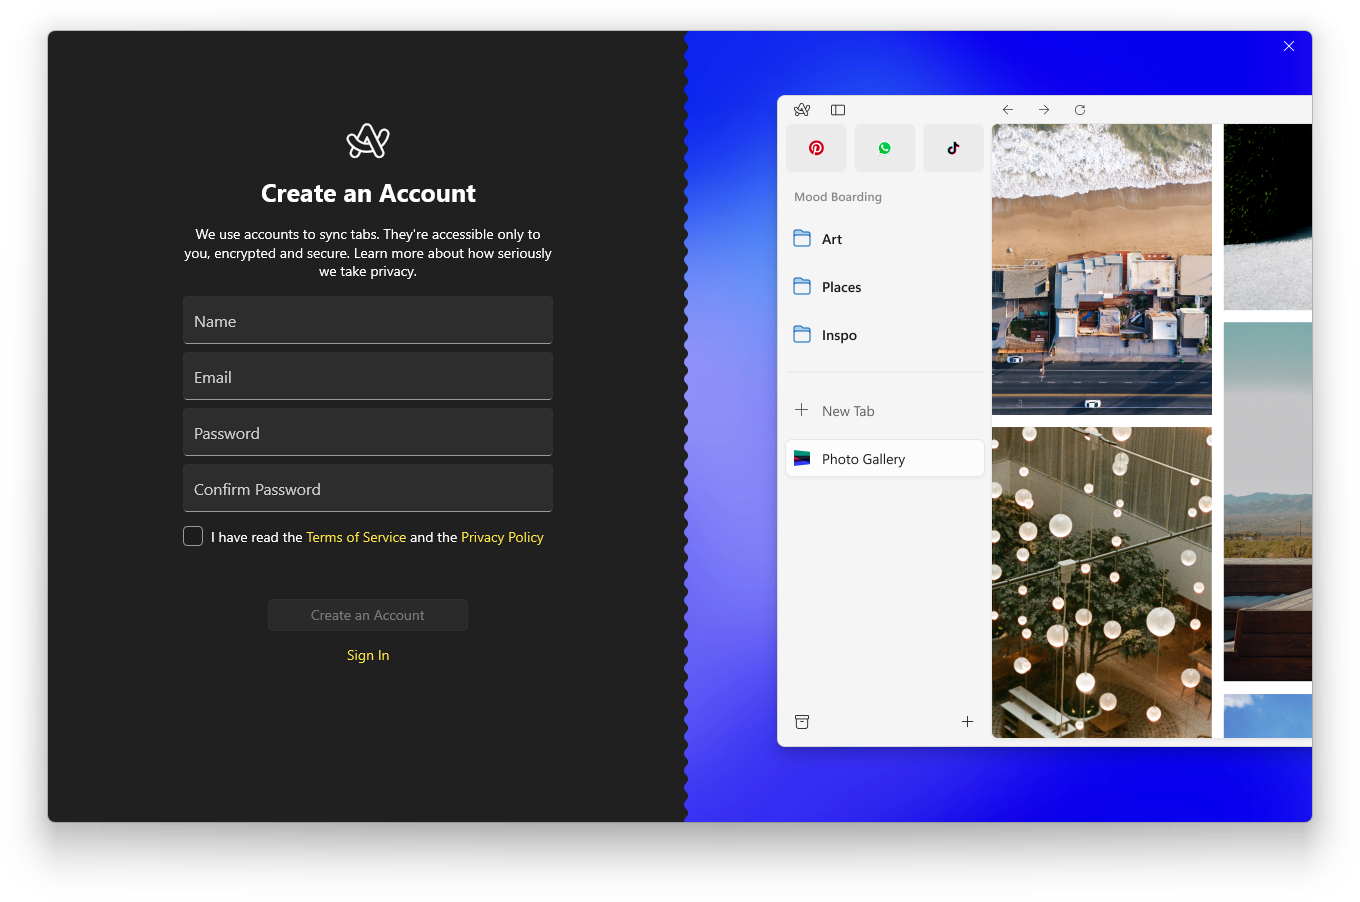The height and width of the screenshot is (902, 1360).
Task: Open the Privacy Policy link
Action: [502, 538]
